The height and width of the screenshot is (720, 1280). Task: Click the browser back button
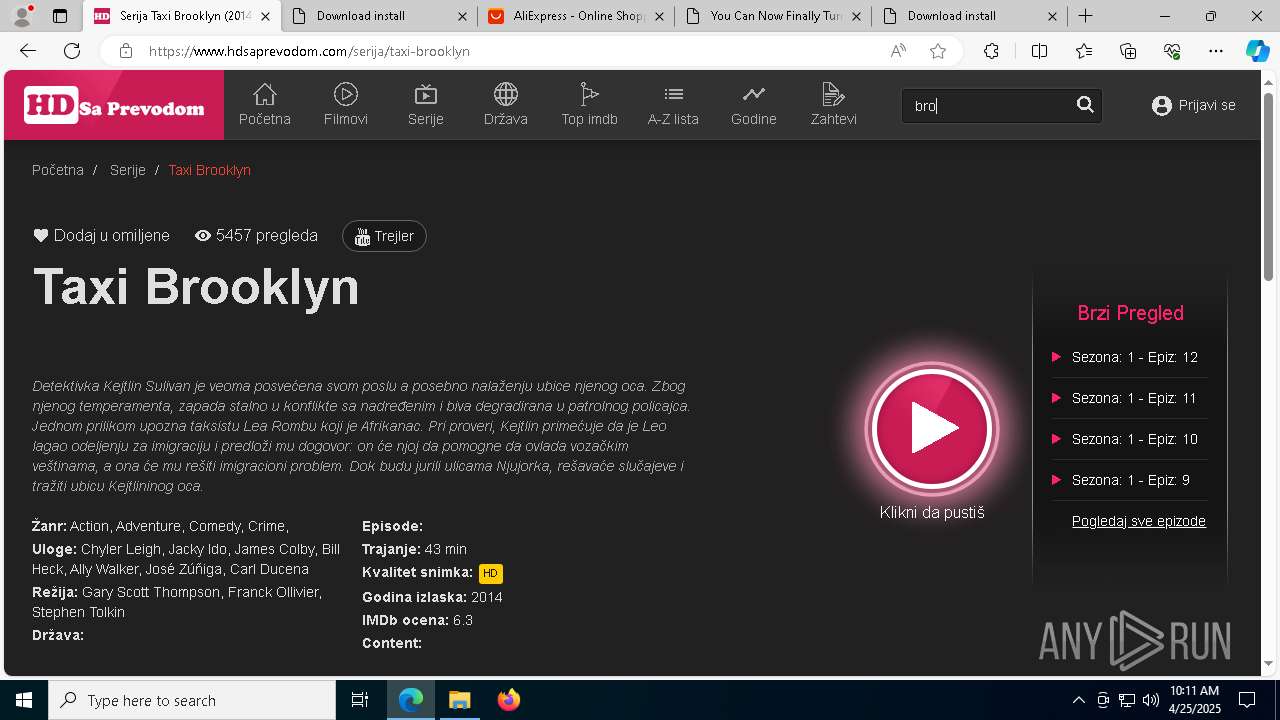point(28,51)
